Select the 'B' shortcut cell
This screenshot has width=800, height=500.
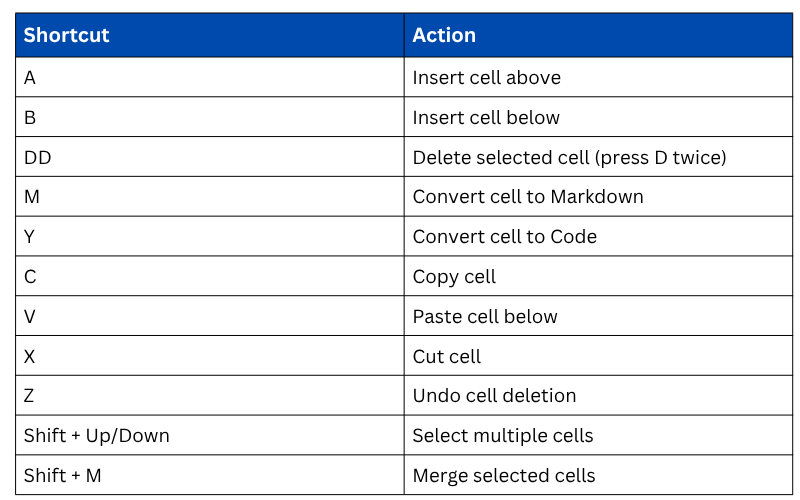[30, 118]
